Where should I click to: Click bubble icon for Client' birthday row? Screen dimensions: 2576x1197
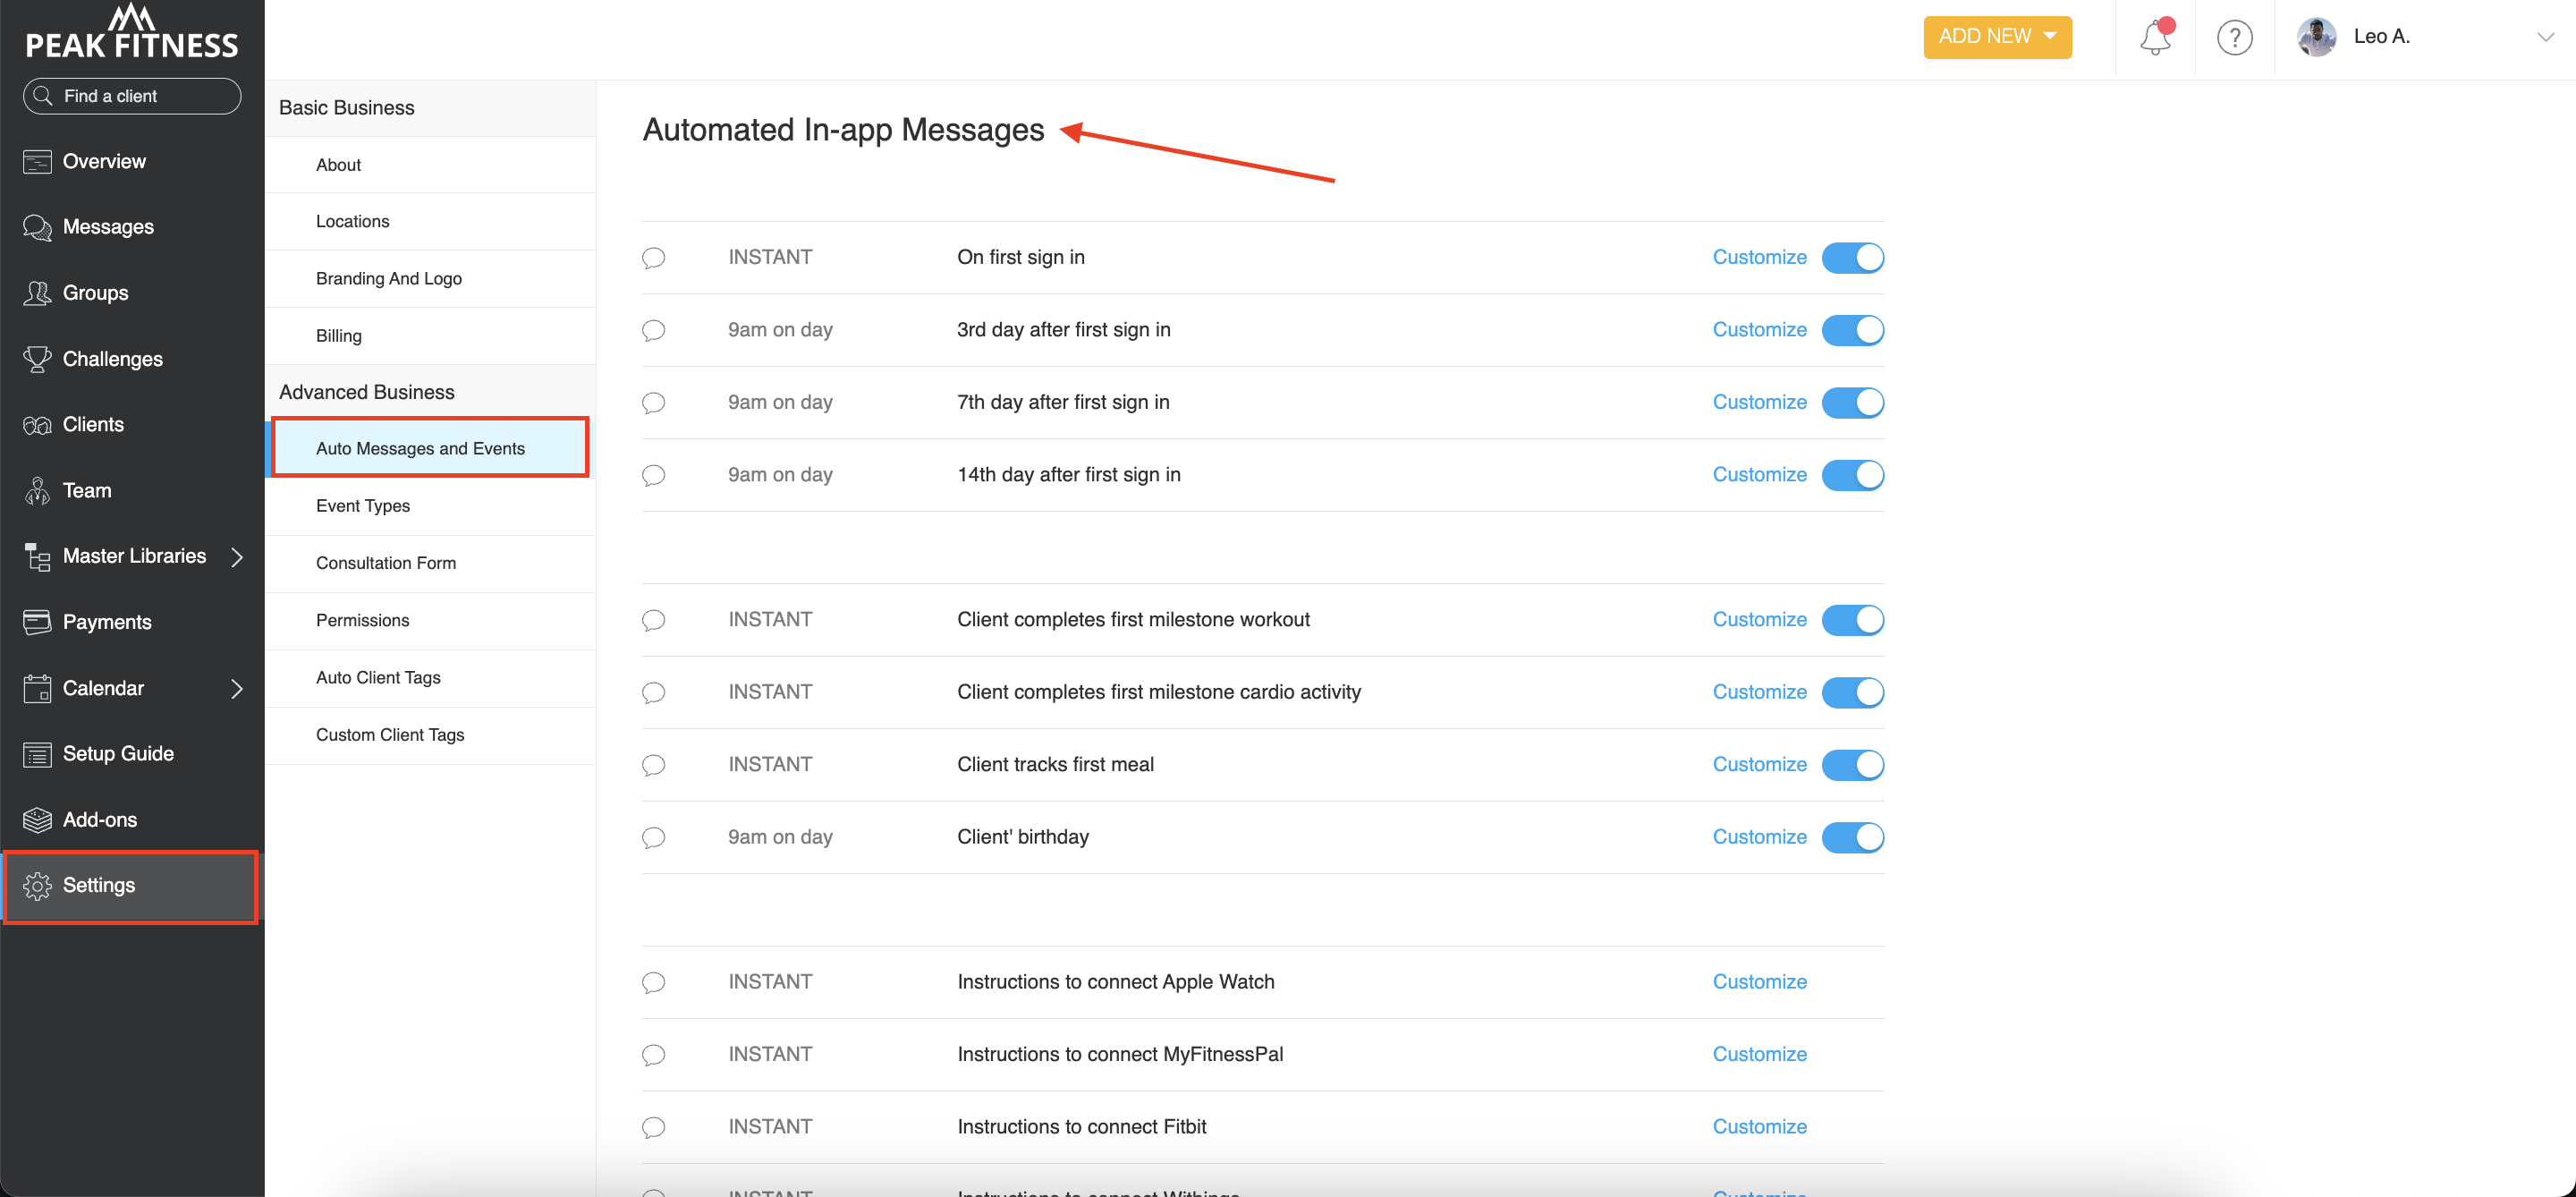pyautogui.click(x=653, y=837)
